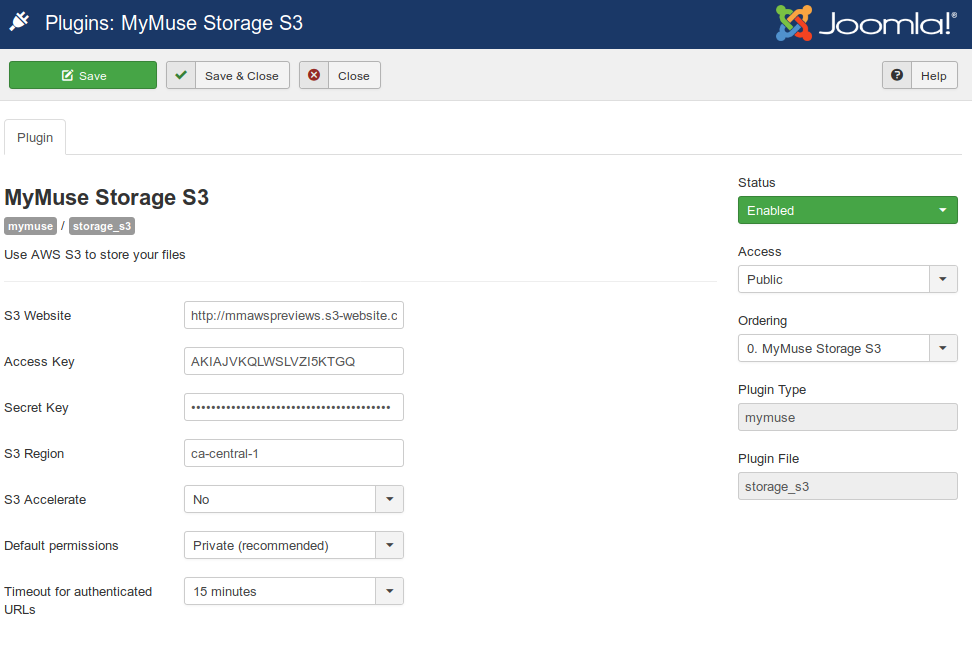Open Help for this plugin
972x662 pixels.
[x=932, y=74]
